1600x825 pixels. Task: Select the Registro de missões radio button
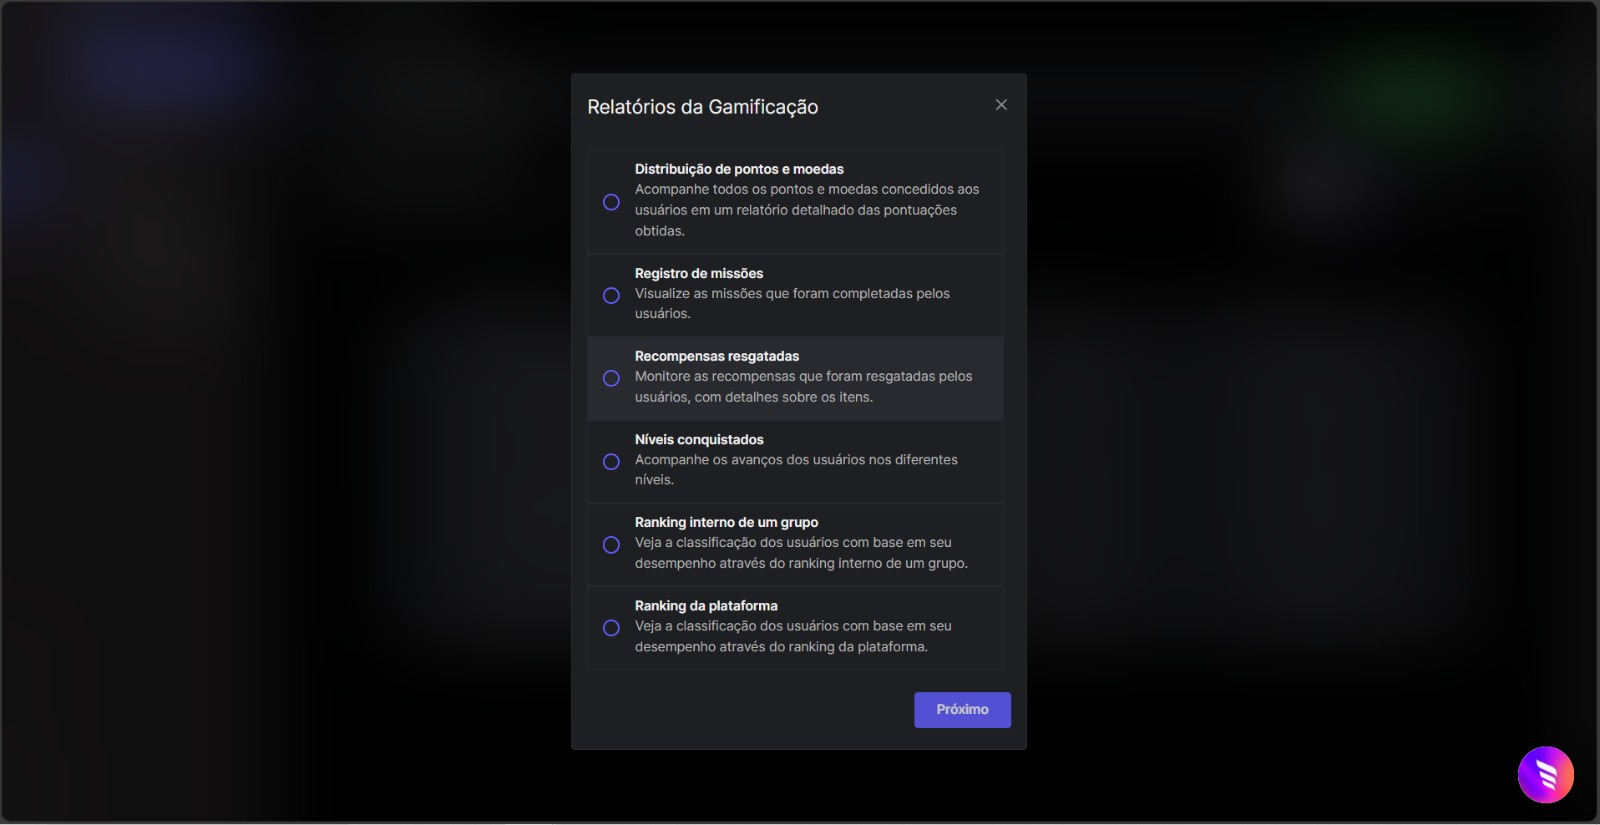tap(611, 296)
